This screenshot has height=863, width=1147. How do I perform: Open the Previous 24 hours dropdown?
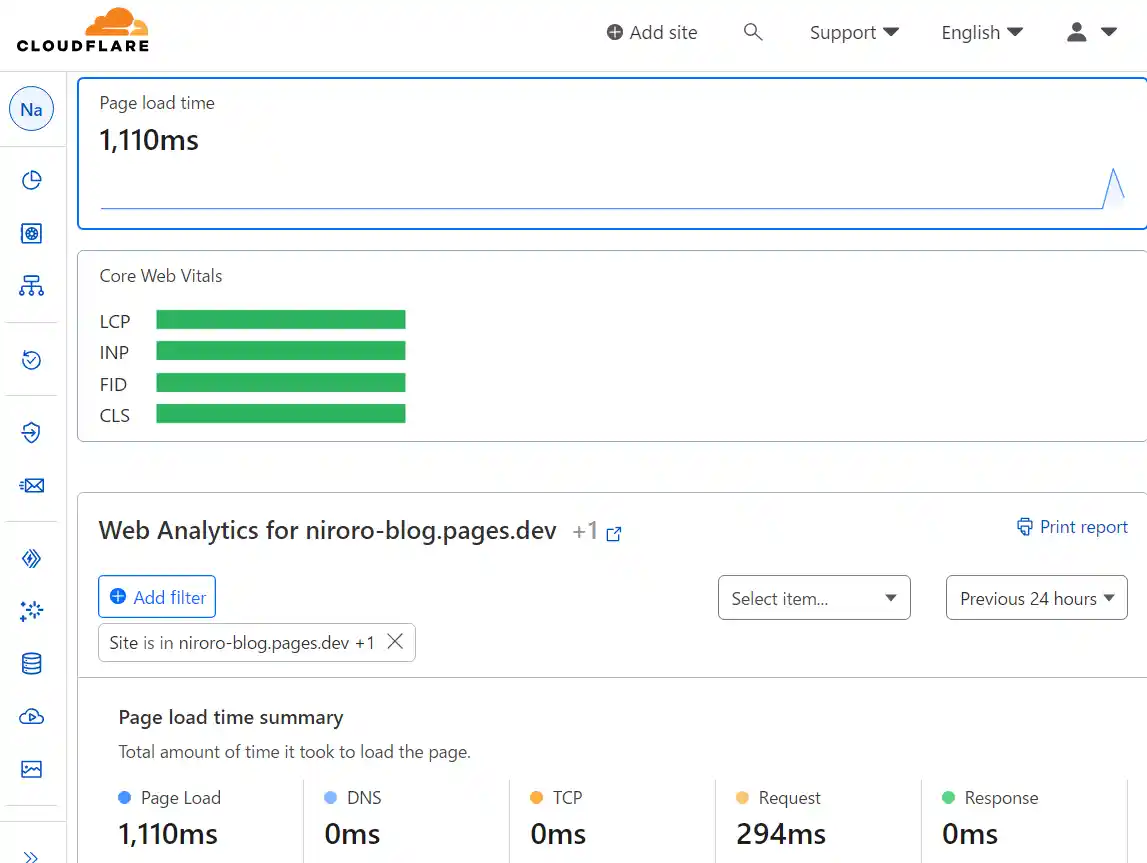tap(1036, 597)
